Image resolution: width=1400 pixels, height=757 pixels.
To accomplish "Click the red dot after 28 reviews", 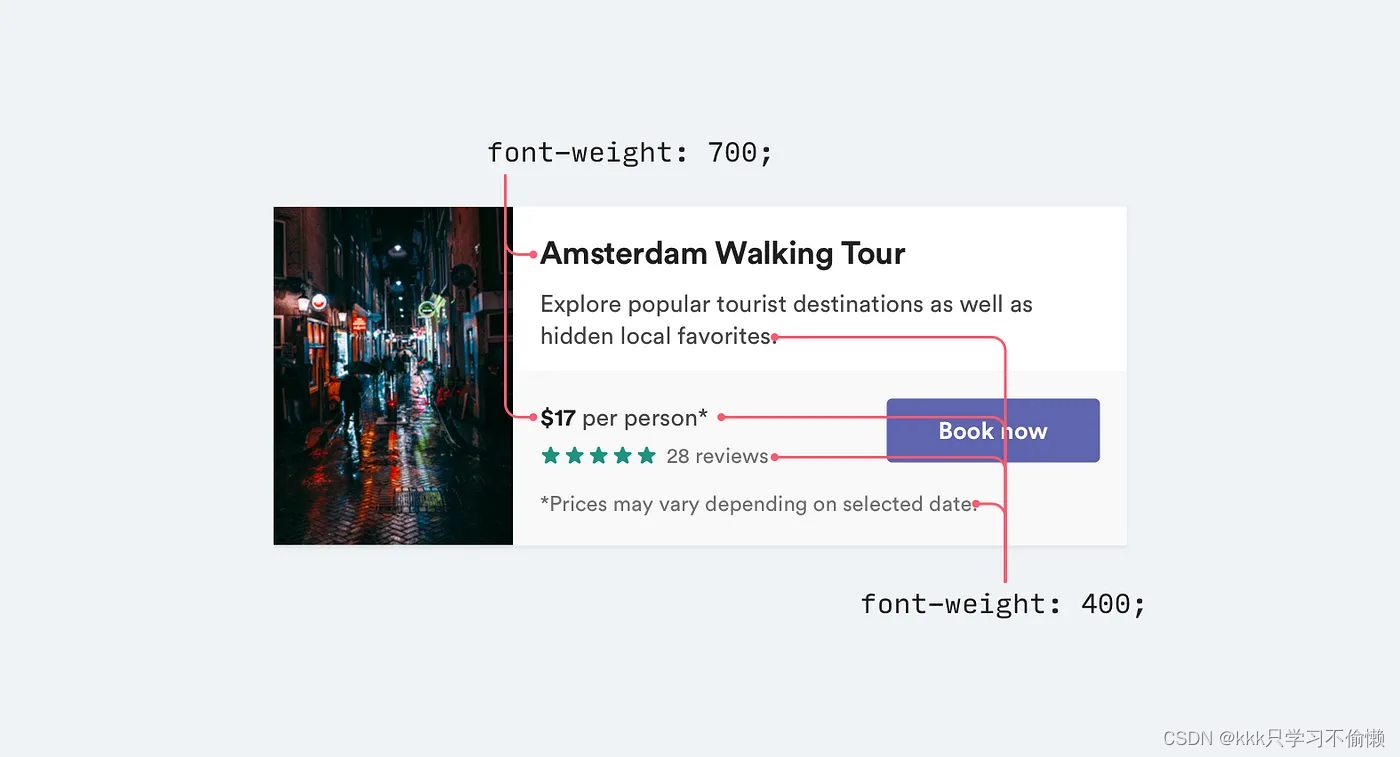I will pyautogui.click(x=775, y=457).
